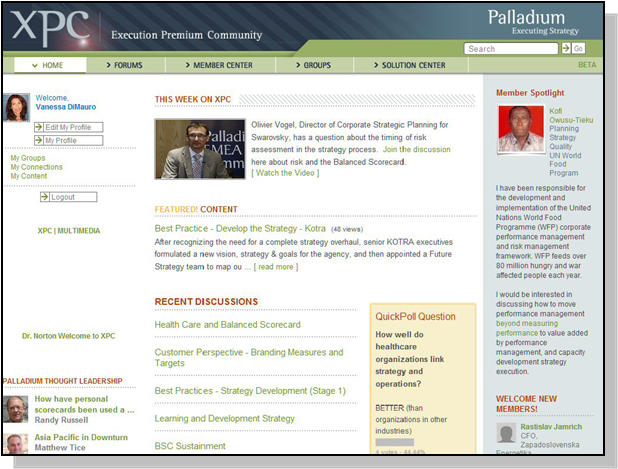Open the FORUMS menu tab

tap(125, 65)
